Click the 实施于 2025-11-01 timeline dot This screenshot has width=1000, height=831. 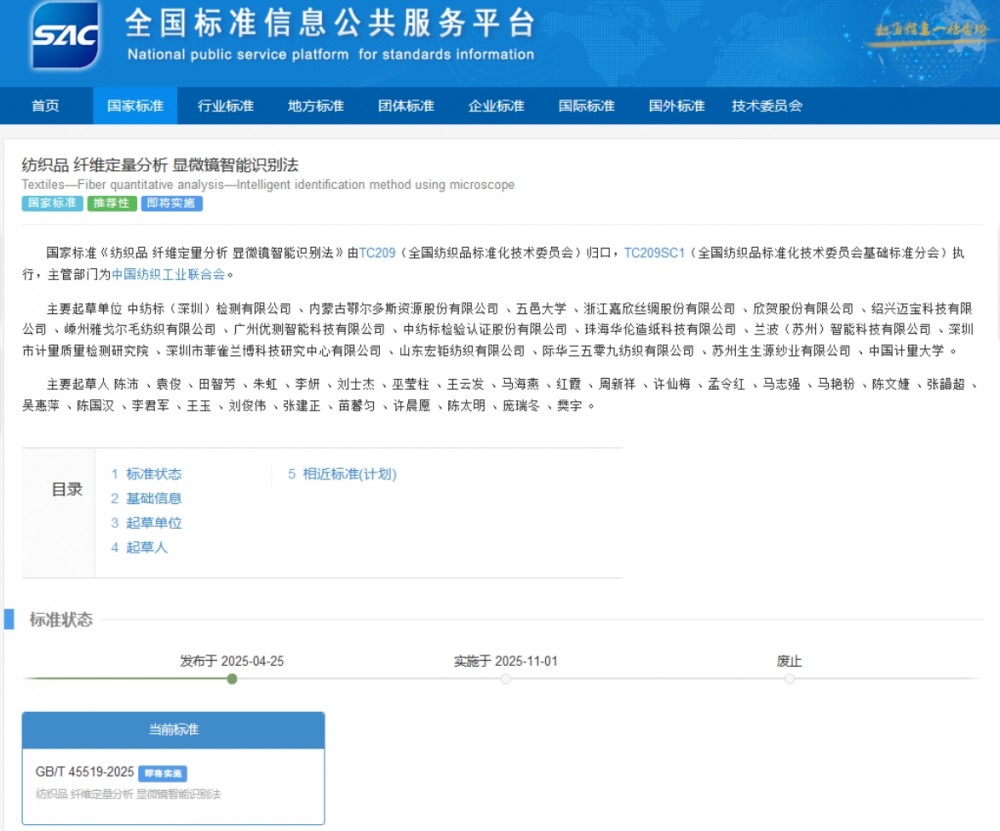pos(506,679)
